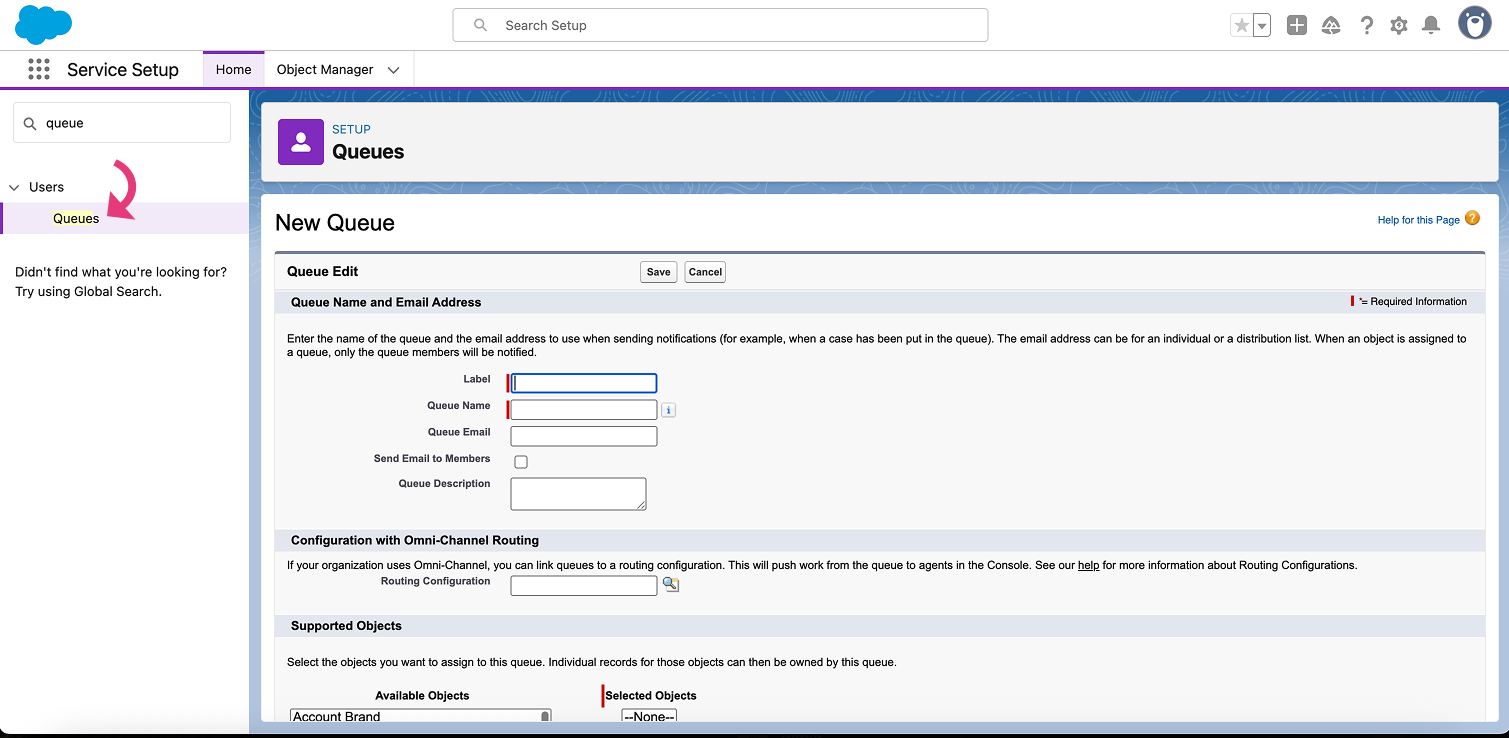The height and width of the screenshot is (738, 1509).
Task: Open the help question mark icon
Action: pos(1366,26)
